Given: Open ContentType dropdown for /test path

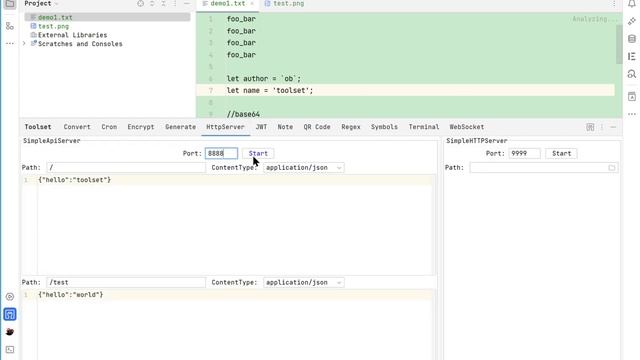Looking at the screenshot, I should coord(304,282).
